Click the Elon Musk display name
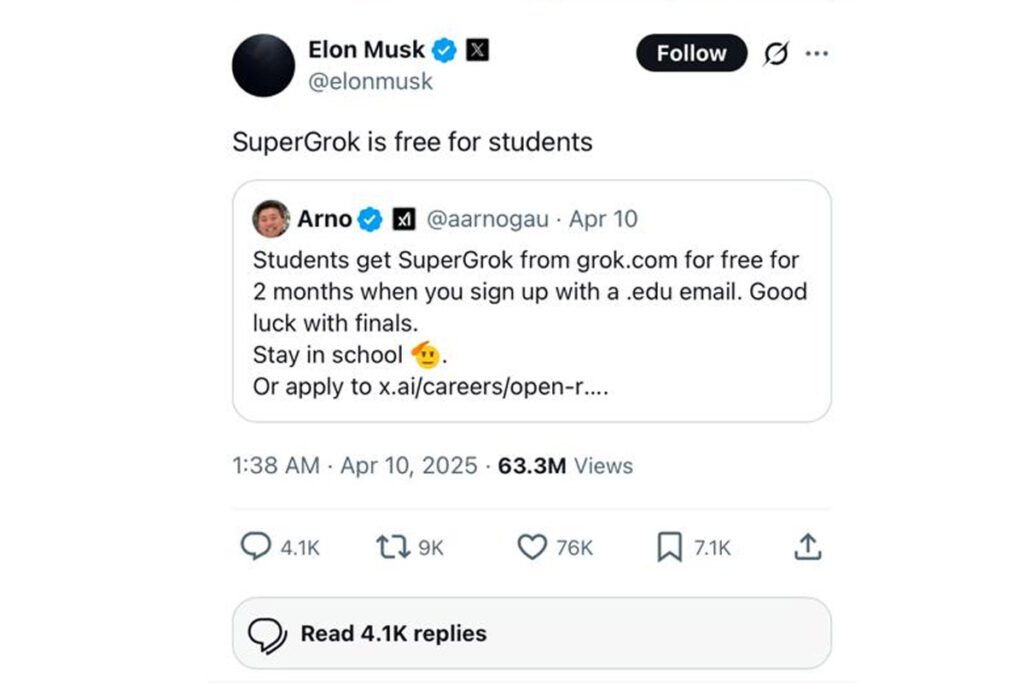 [x=366, y=50]
